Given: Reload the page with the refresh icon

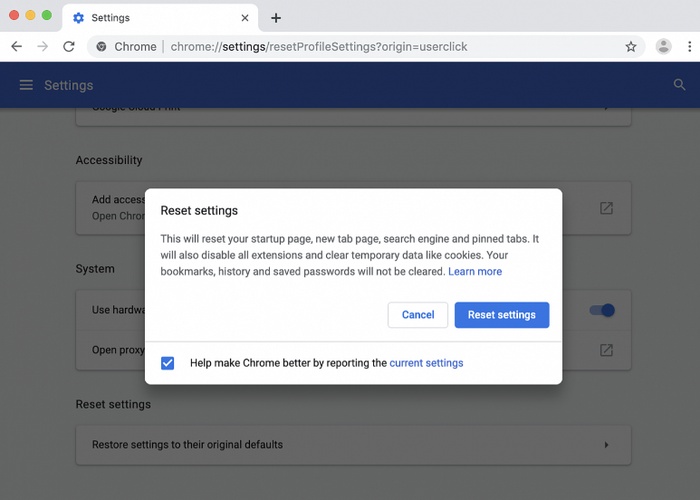Looking at the screenshot, I should 69,46.
